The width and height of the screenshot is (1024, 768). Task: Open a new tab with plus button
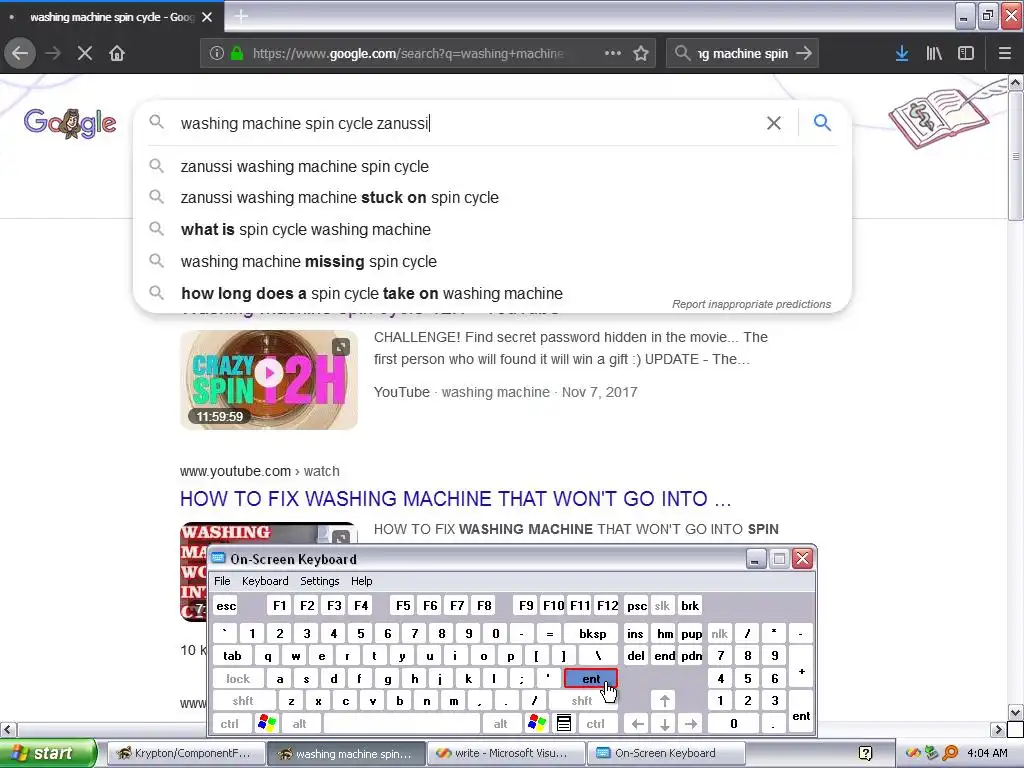241,16
